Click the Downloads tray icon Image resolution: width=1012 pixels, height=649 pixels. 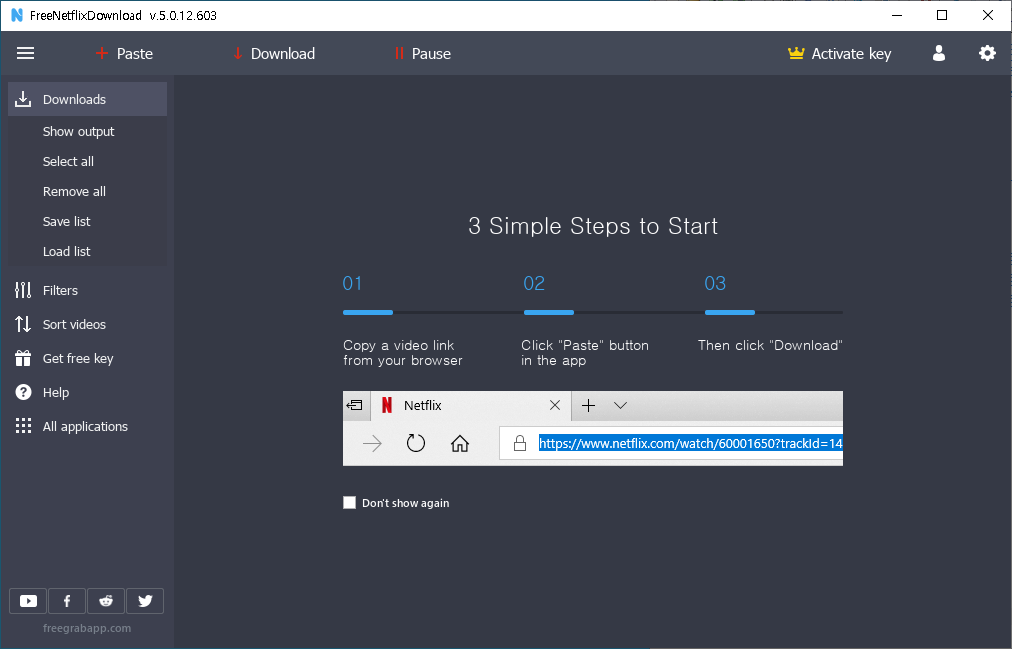click(23, 99)
